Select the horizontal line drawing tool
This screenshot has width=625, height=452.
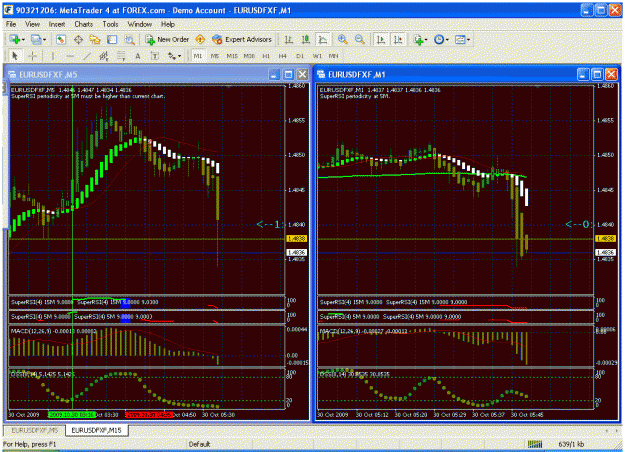pos(70,56)
